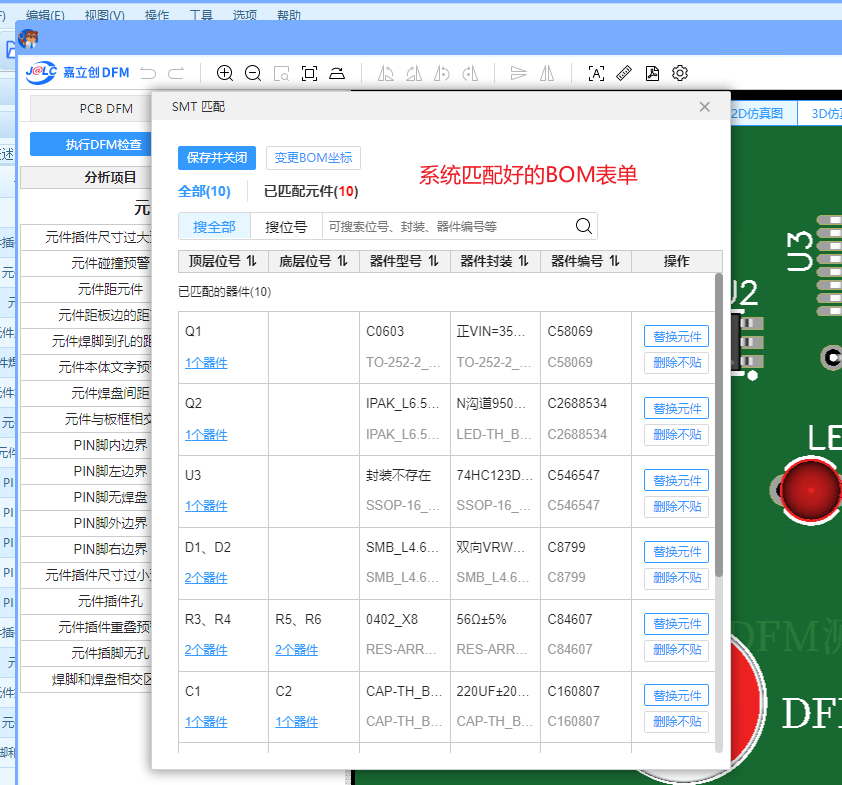Switch to the 全部(10) tab

204,191
